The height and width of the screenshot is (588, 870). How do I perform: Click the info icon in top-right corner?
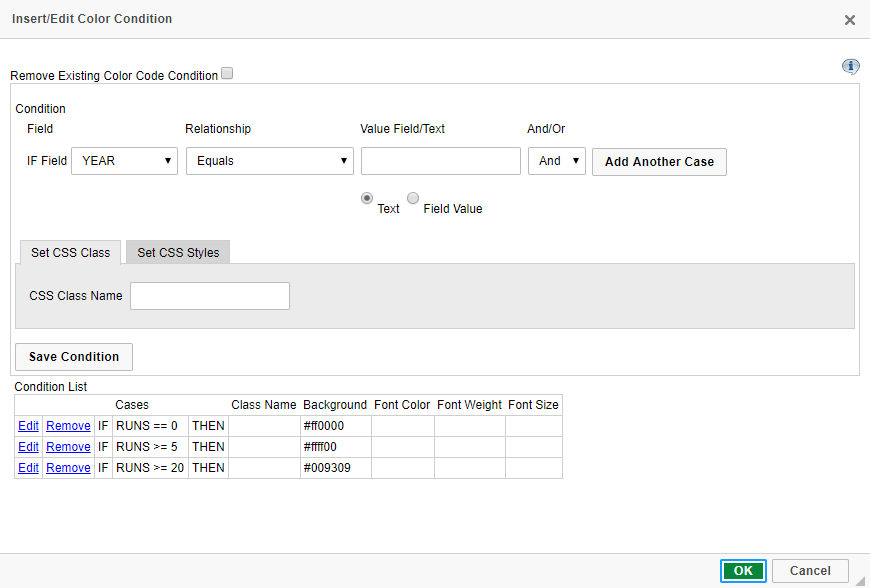[x=851, y=66]
